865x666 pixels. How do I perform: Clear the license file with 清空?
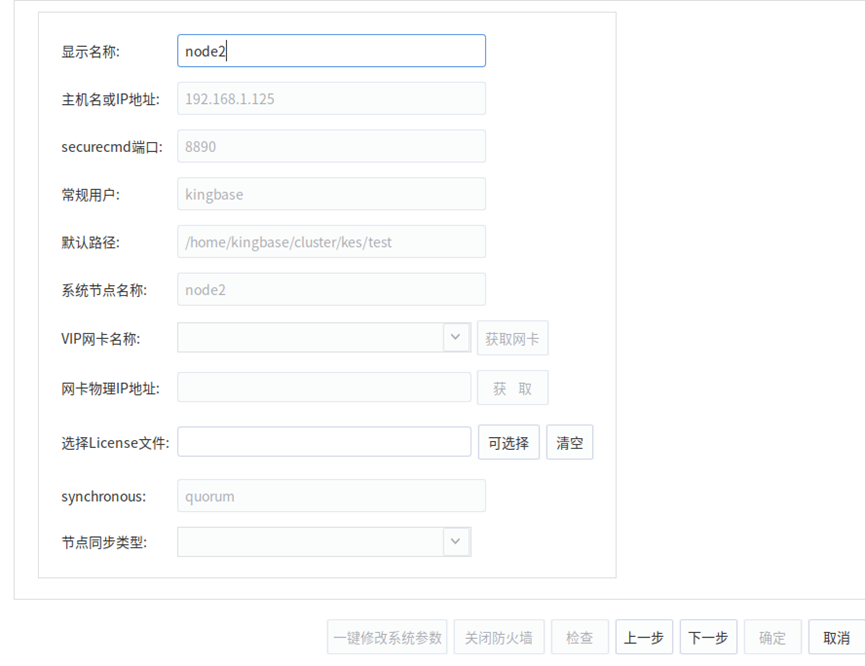[570, 442]
